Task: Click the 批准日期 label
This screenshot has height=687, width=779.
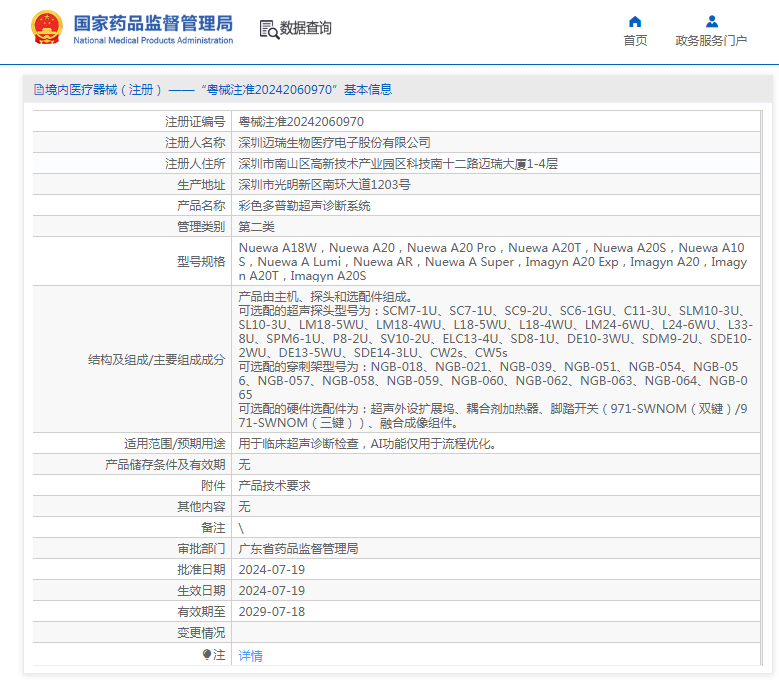Action: coord(201,570)
